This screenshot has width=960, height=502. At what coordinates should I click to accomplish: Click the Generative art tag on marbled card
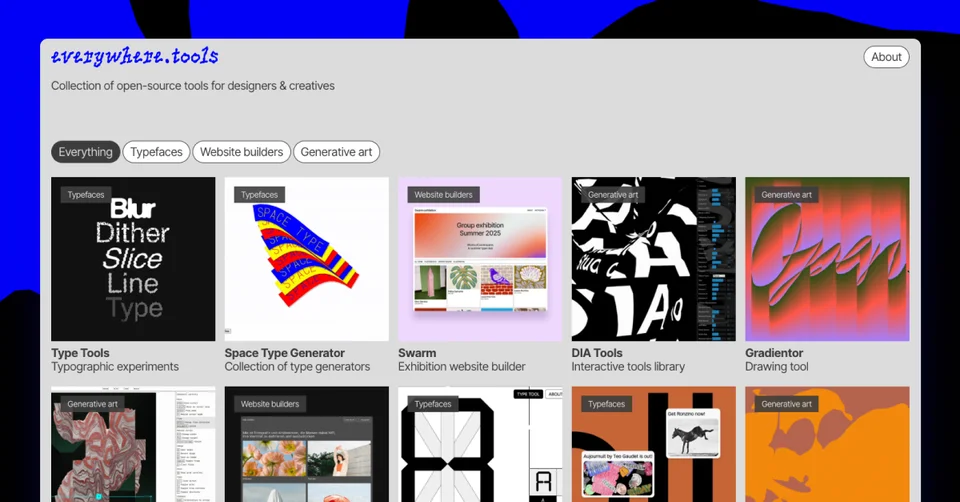click(92, 404)
